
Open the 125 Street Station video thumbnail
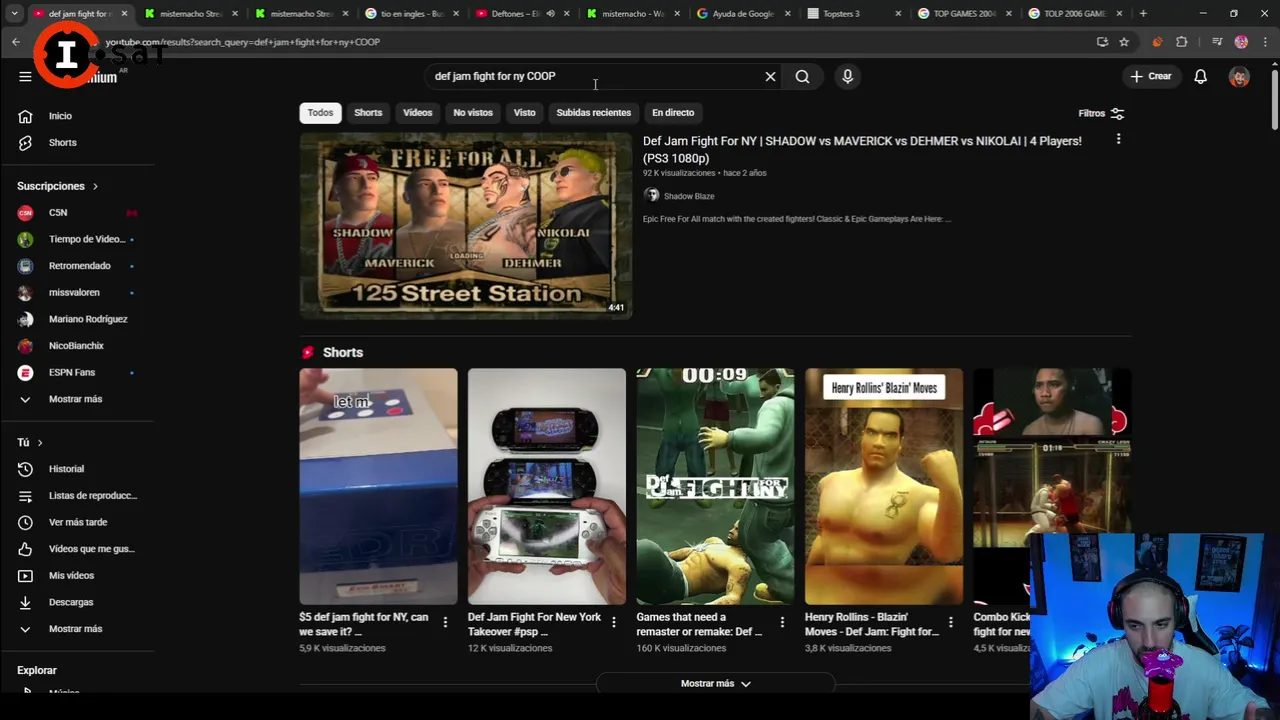(465, 226)
